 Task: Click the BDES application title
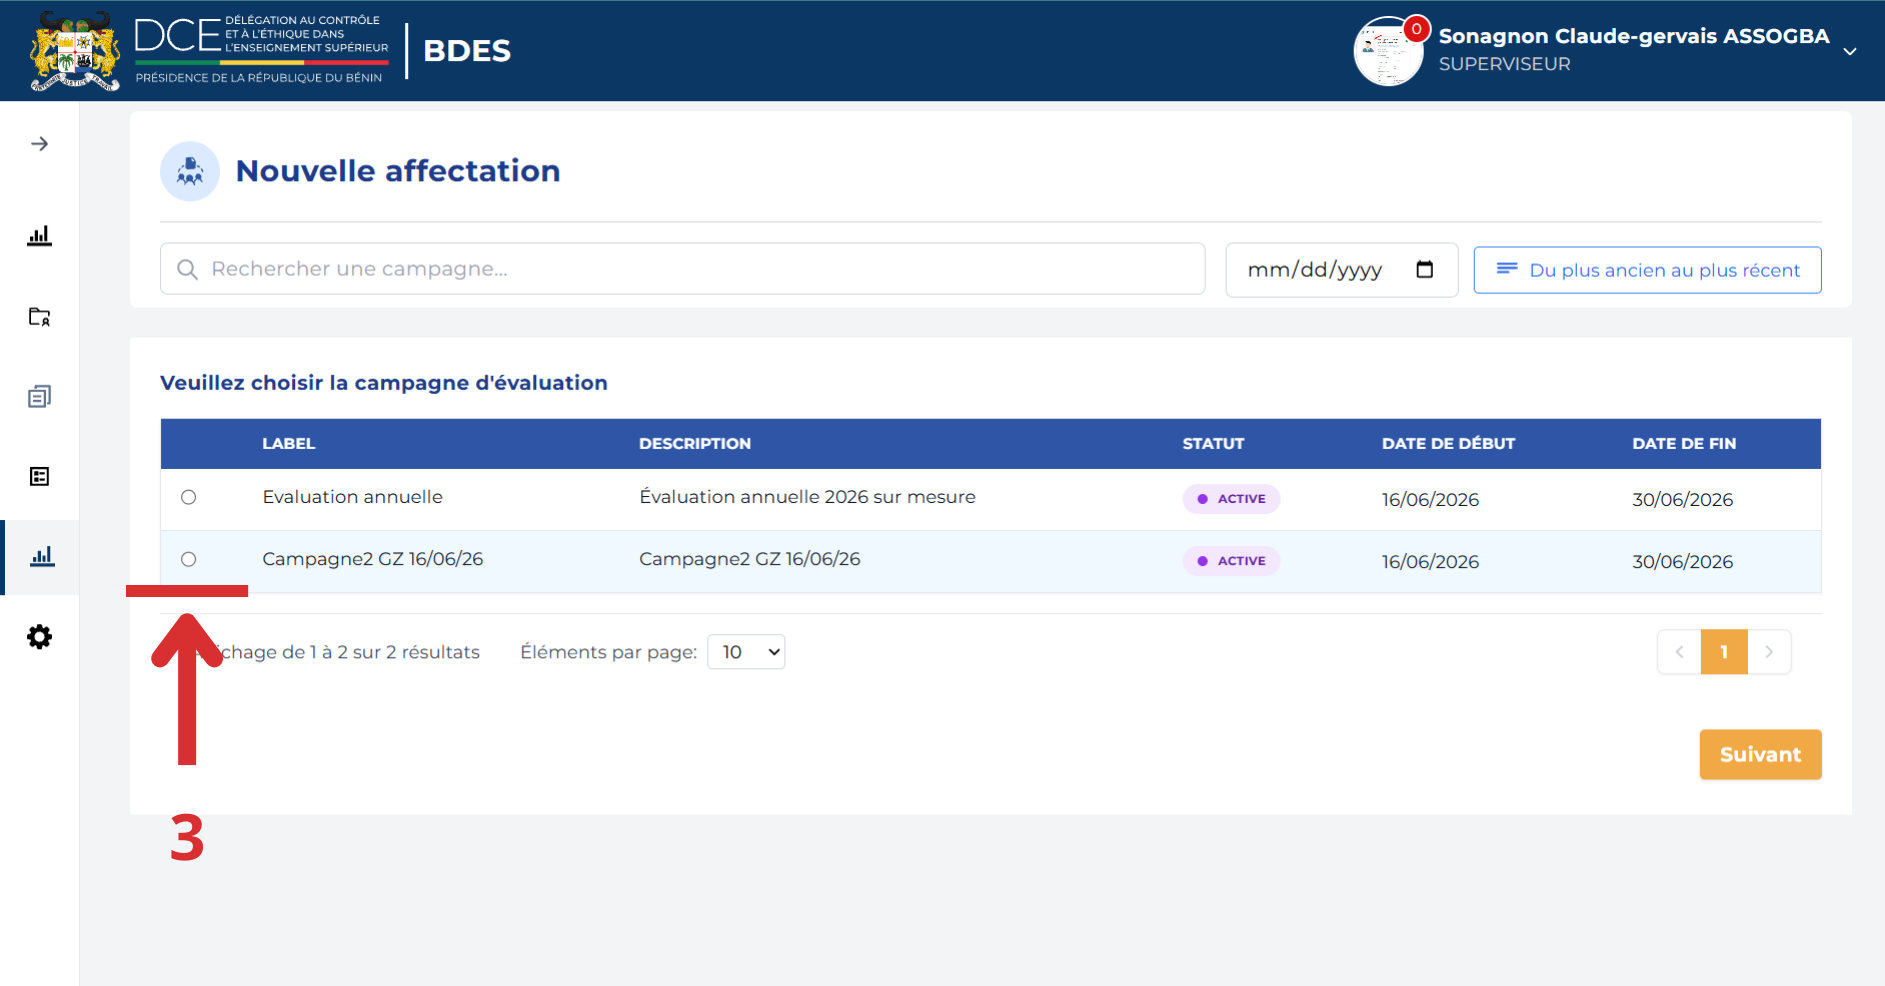click(467, 51)
